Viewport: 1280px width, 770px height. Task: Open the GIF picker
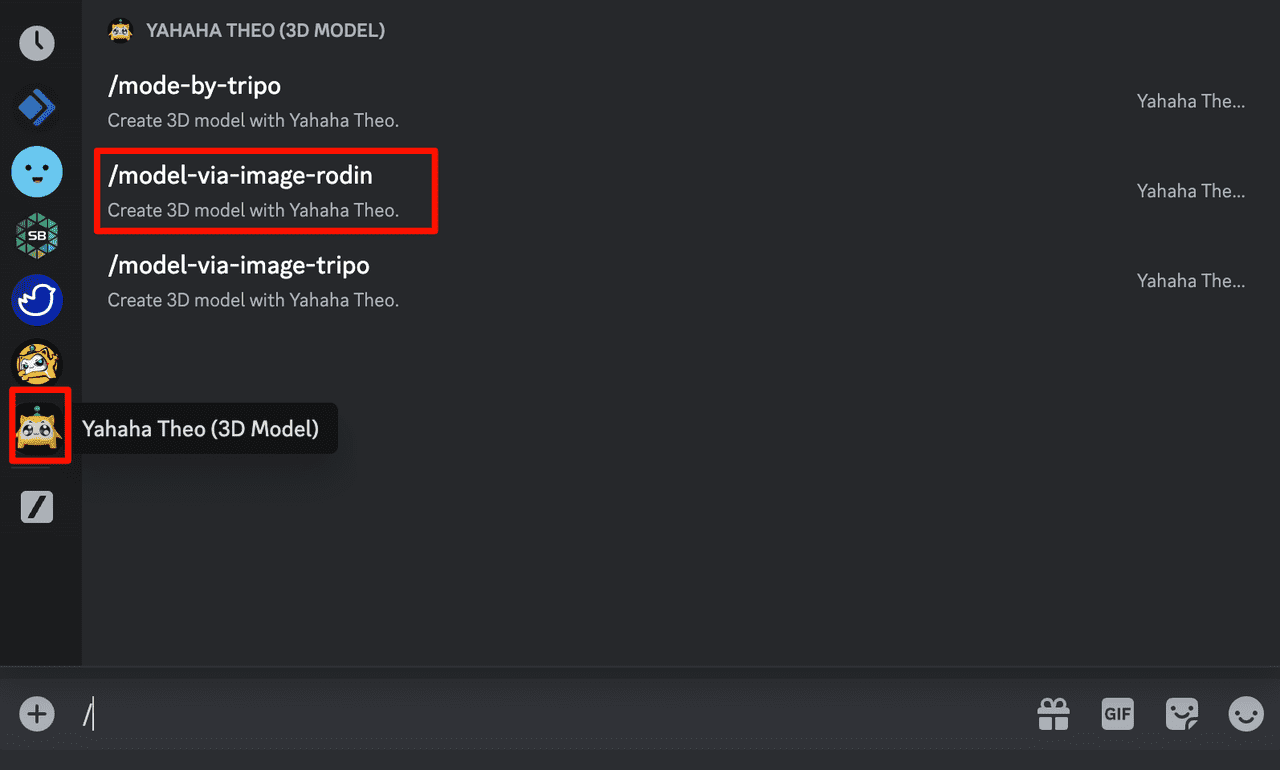click(x=1117, y=714)
